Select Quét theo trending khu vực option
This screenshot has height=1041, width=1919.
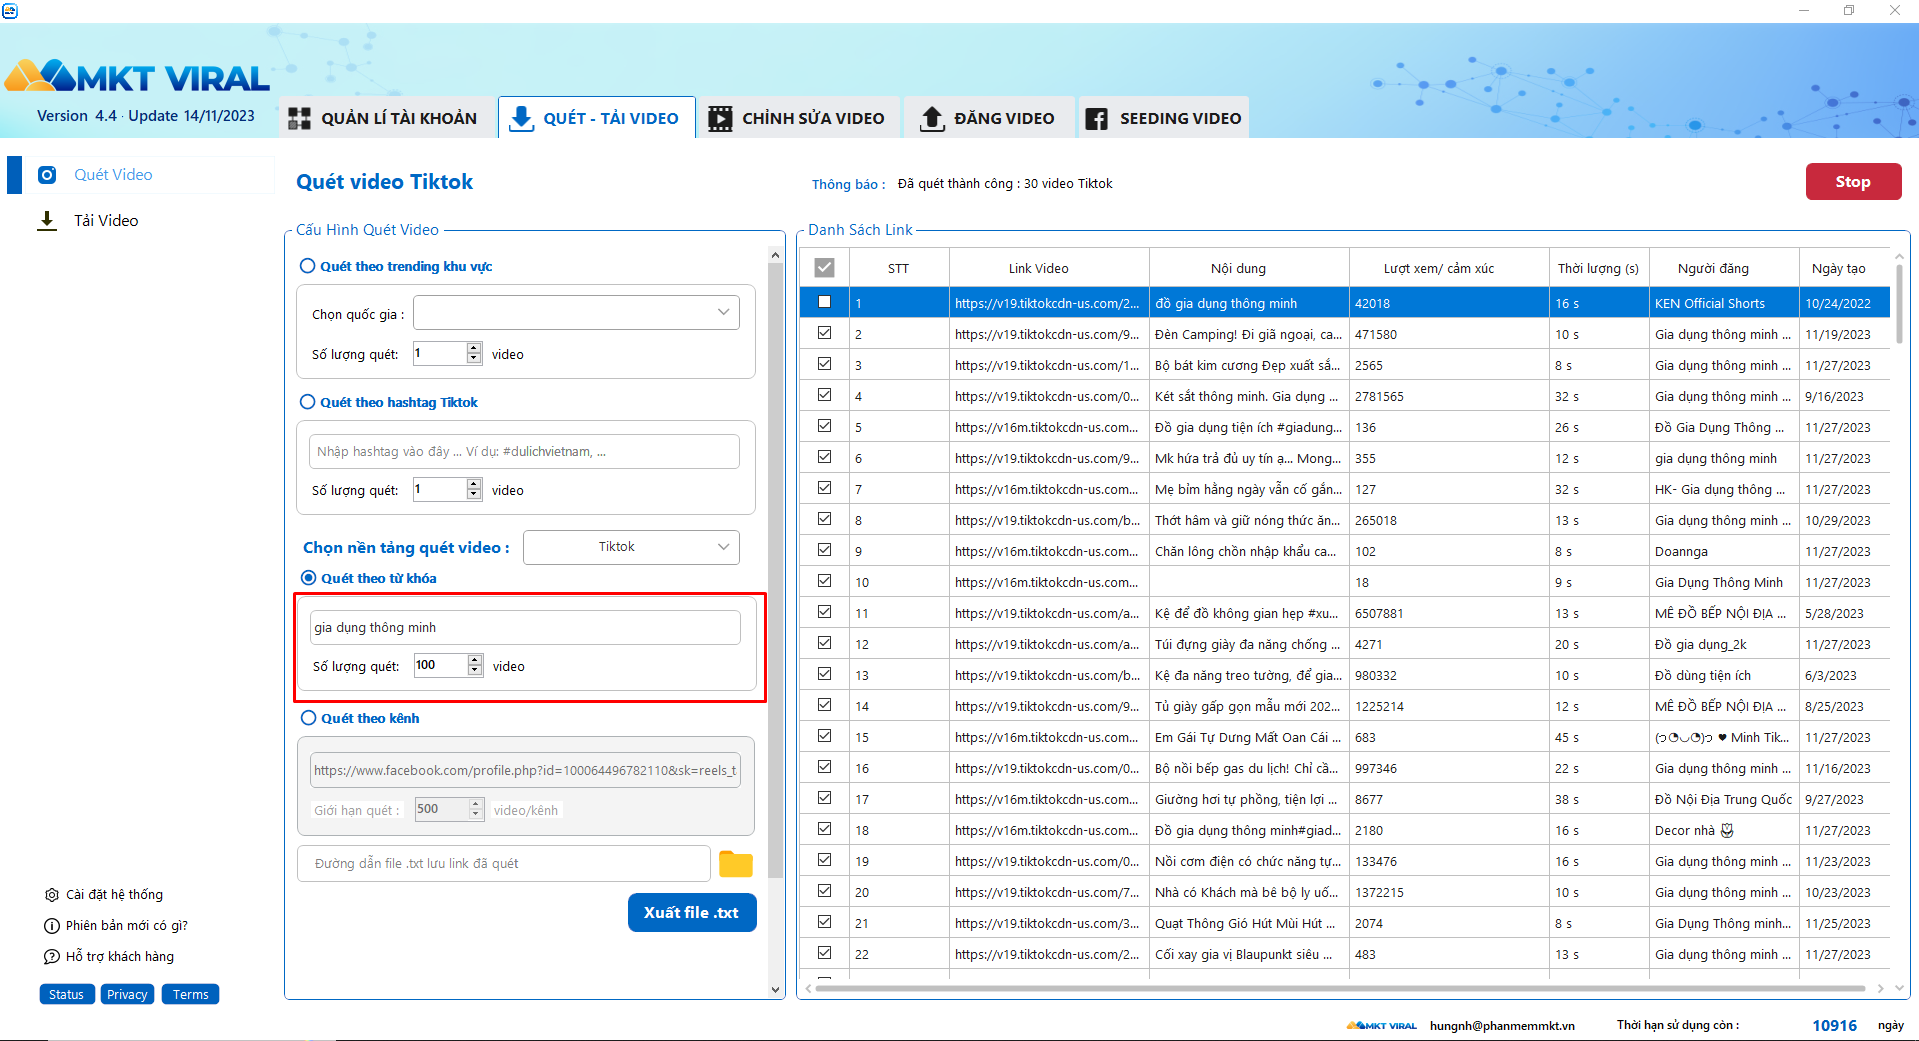[308, 266]
